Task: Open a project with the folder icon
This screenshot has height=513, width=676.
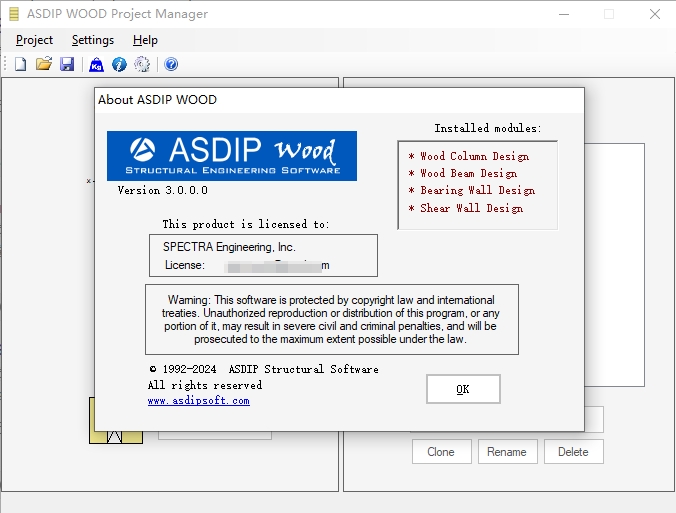Action: [x=44, y=64]
